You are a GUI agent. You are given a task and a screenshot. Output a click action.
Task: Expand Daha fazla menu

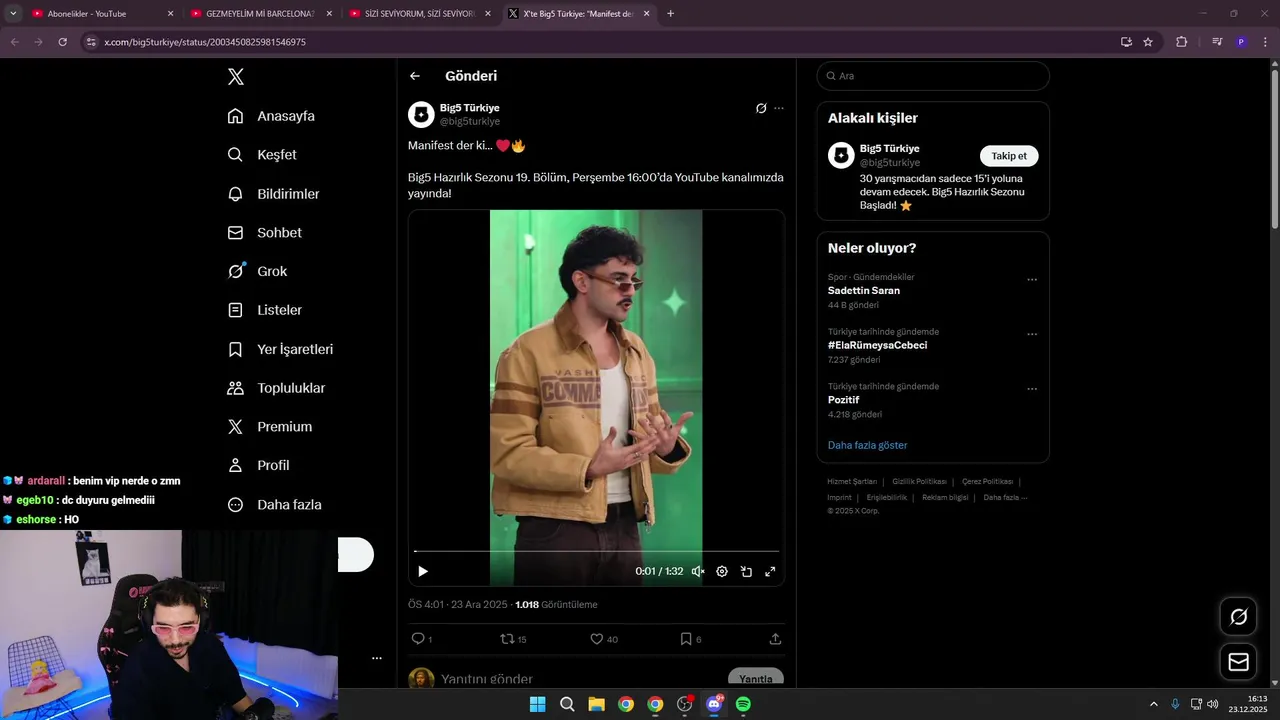point(274,505)
